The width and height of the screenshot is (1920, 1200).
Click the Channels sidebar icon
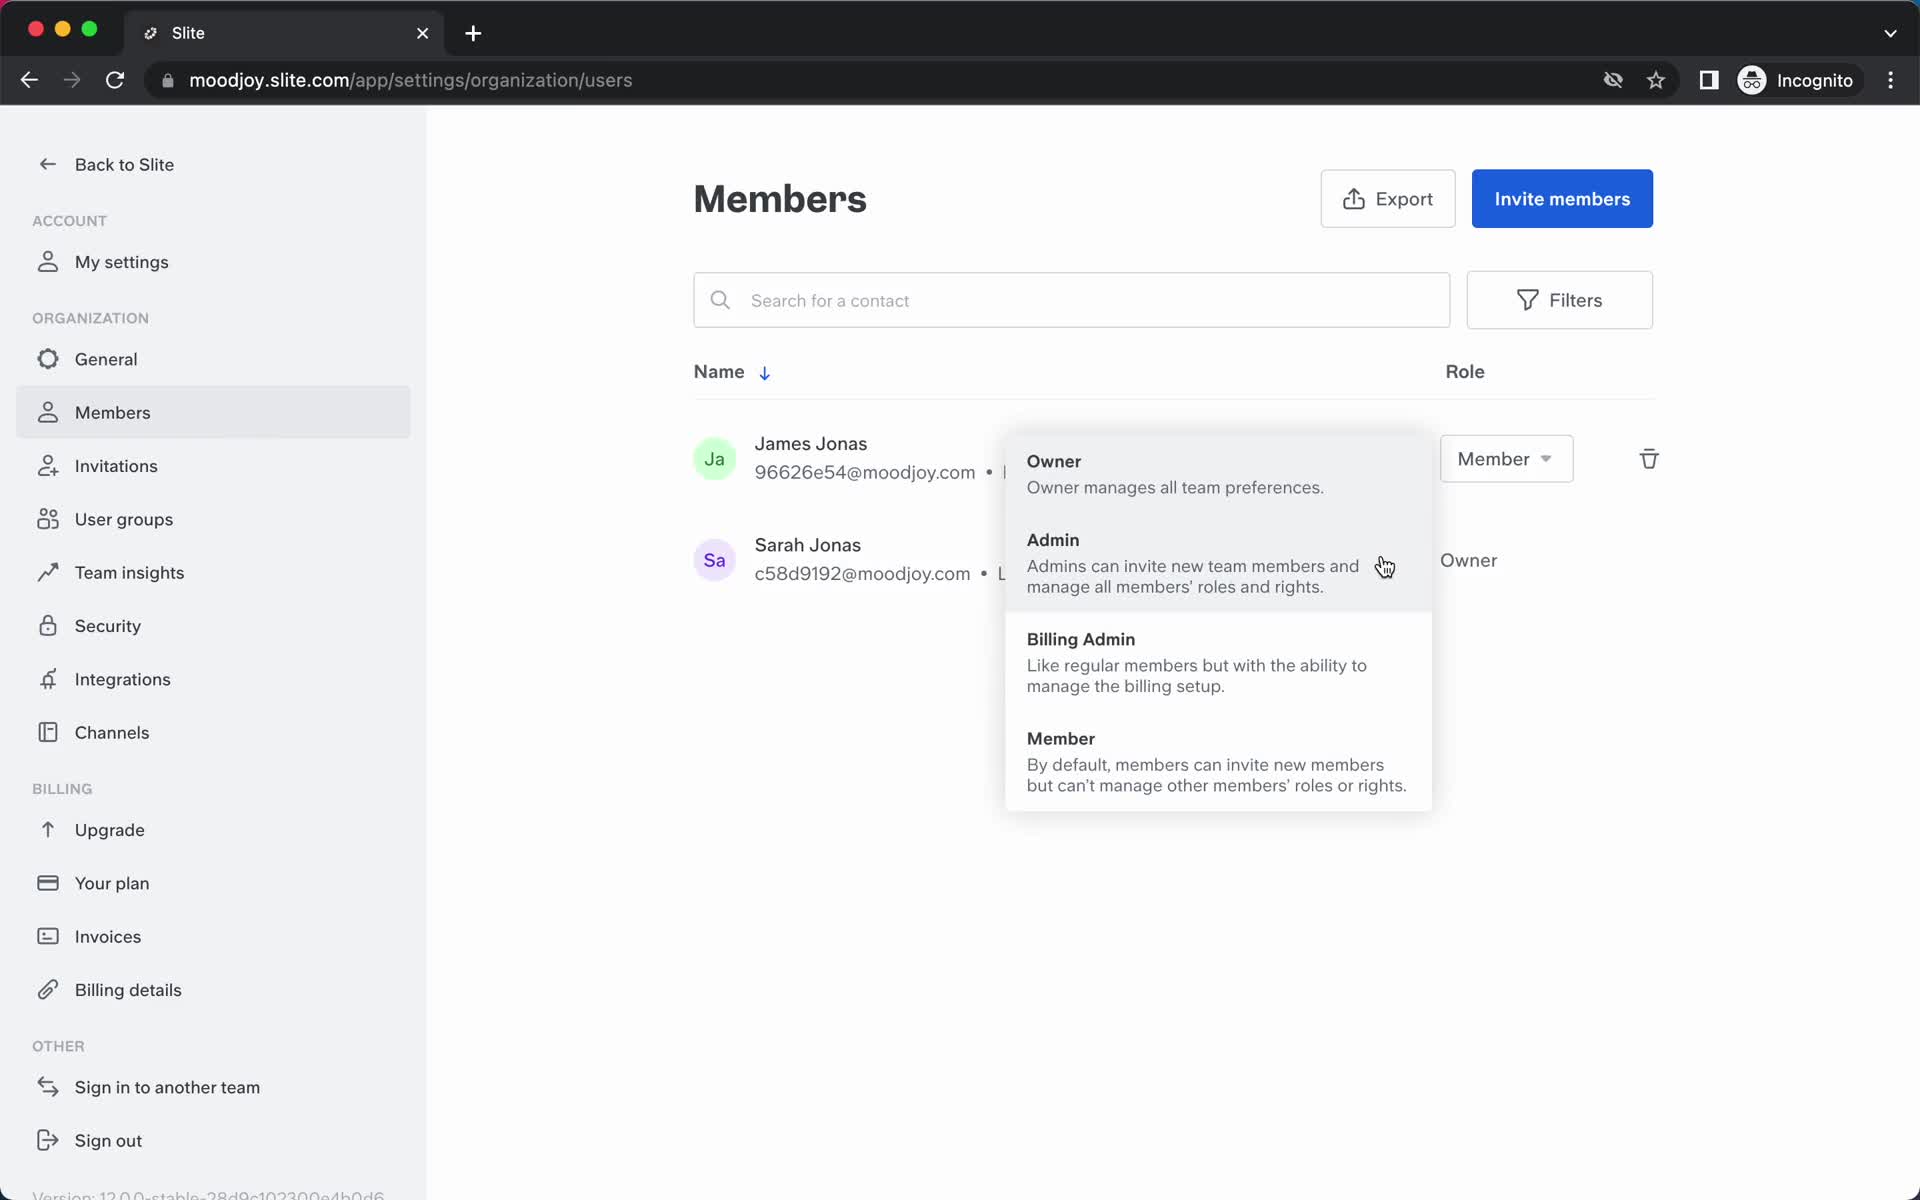pyautogui.click(x=46, y=731)
